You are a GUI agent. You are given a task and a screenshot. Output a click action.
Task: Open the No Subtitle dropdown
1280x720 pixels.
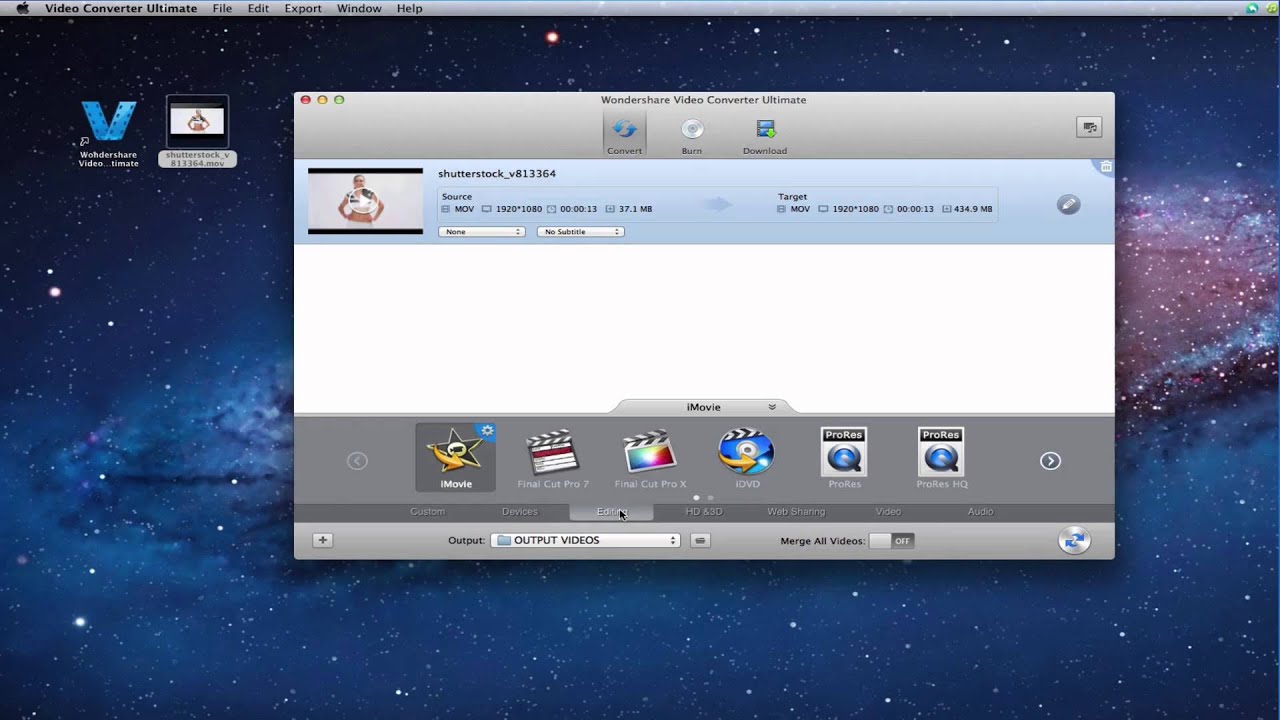[x=581, y=232]
